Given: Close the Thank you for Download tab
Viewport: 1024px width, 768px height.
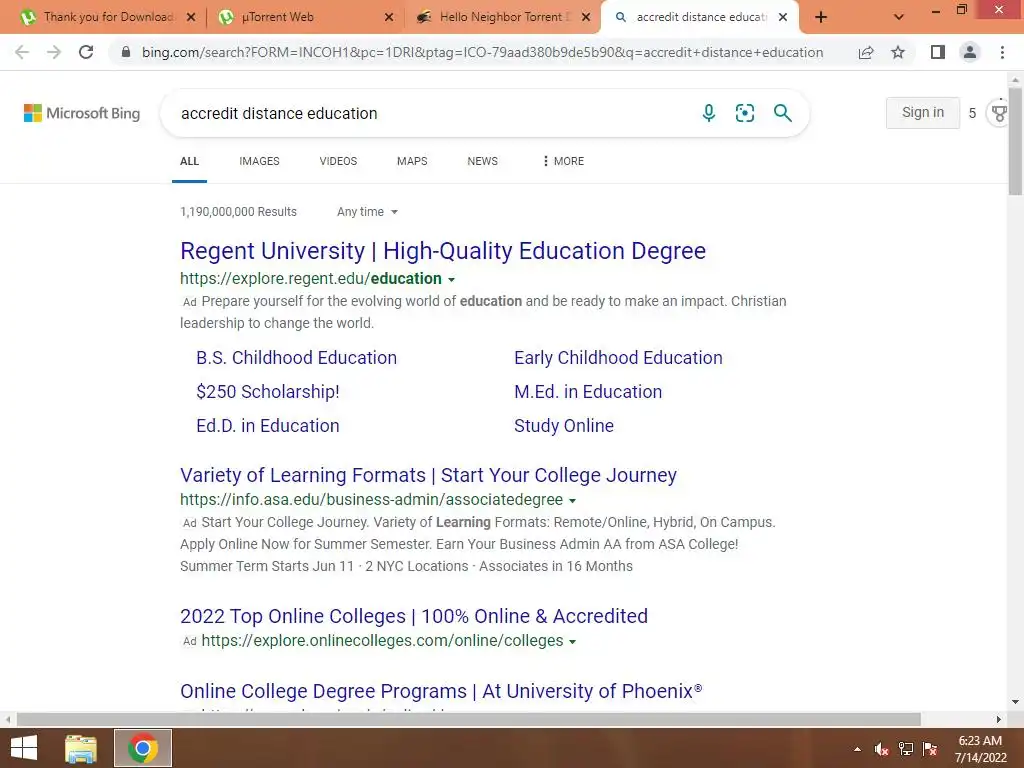Looking at the screenshot, I should pos(191,17).
